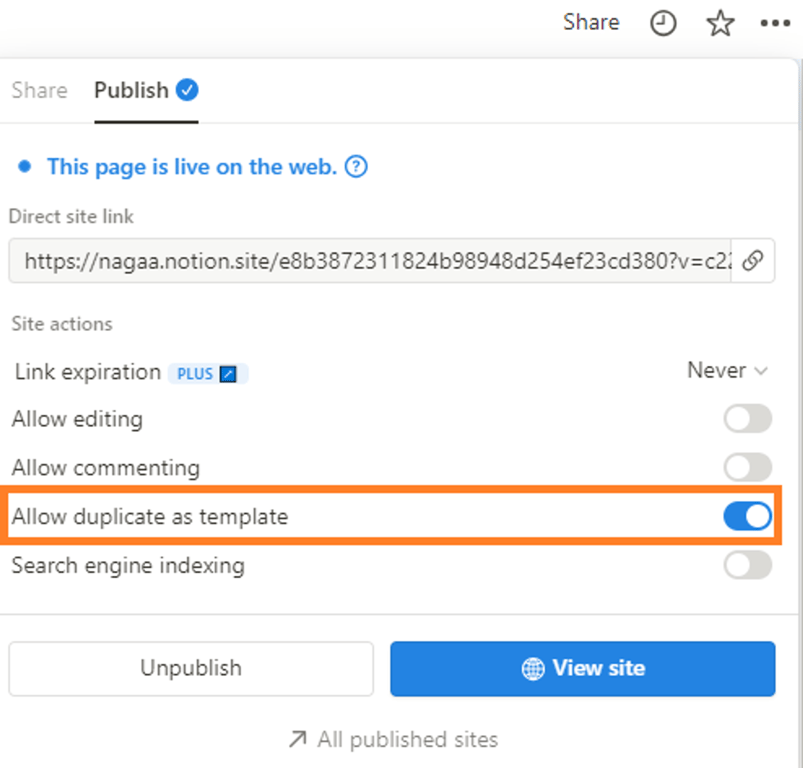Click the Unpublish button
The height and width of the screenshot is (768, 803).
click(x=191, y=668)
